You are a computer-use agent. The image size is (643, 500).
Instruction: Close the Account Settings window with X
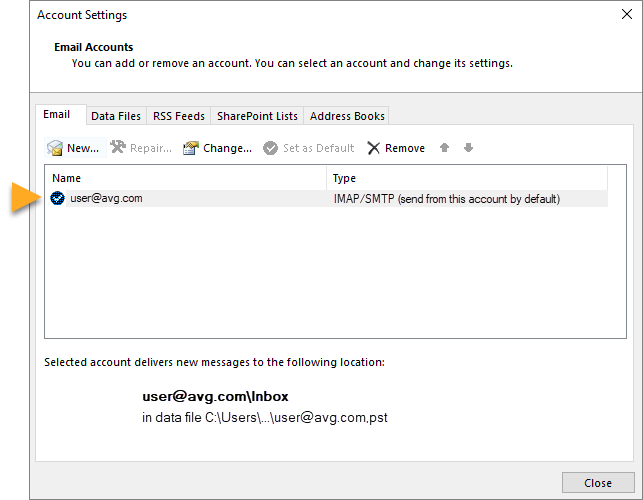pyautogui.click(x=626, y=15)
